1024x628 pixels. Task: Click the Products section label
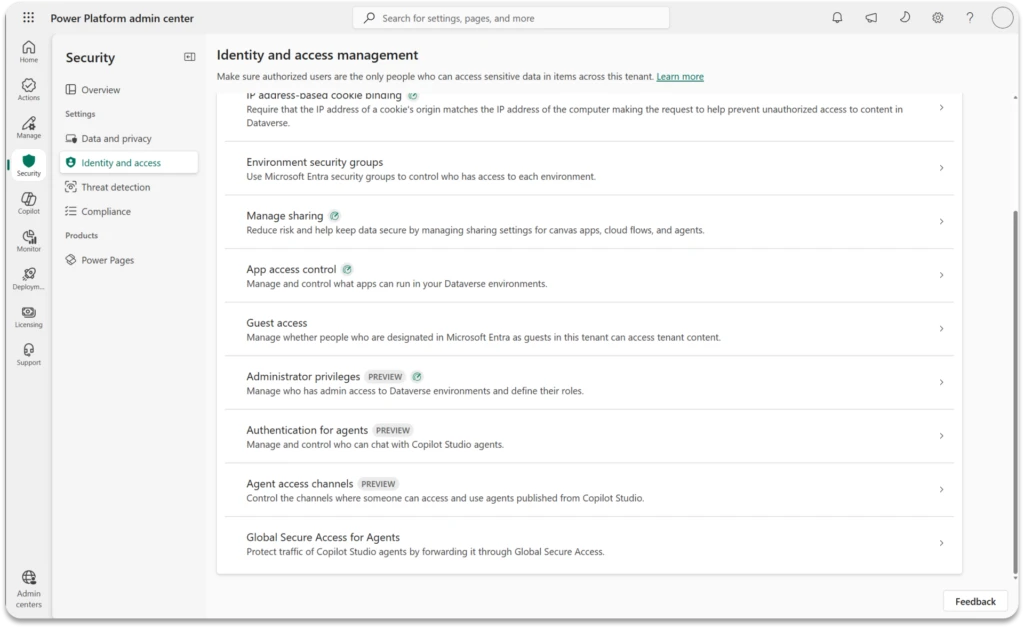81,235
